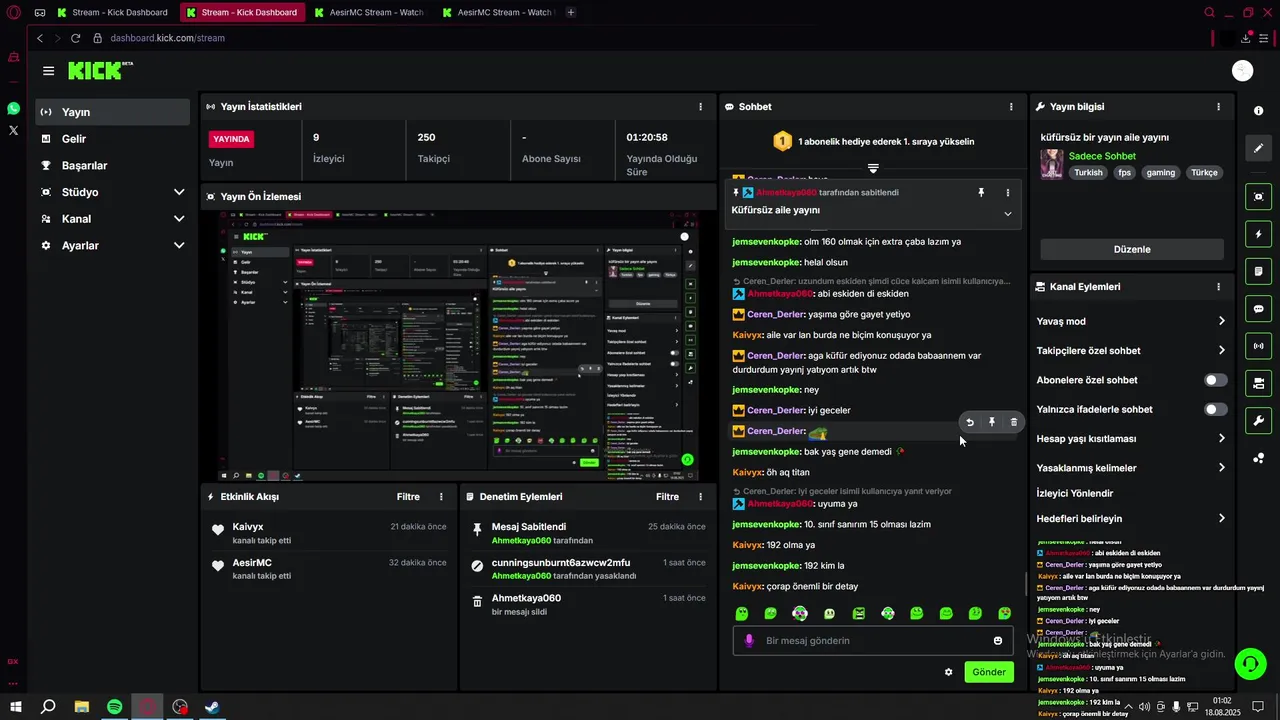
Task: Open Yayın bilgisi three-dot menu
Action: tap(1218, 106)
